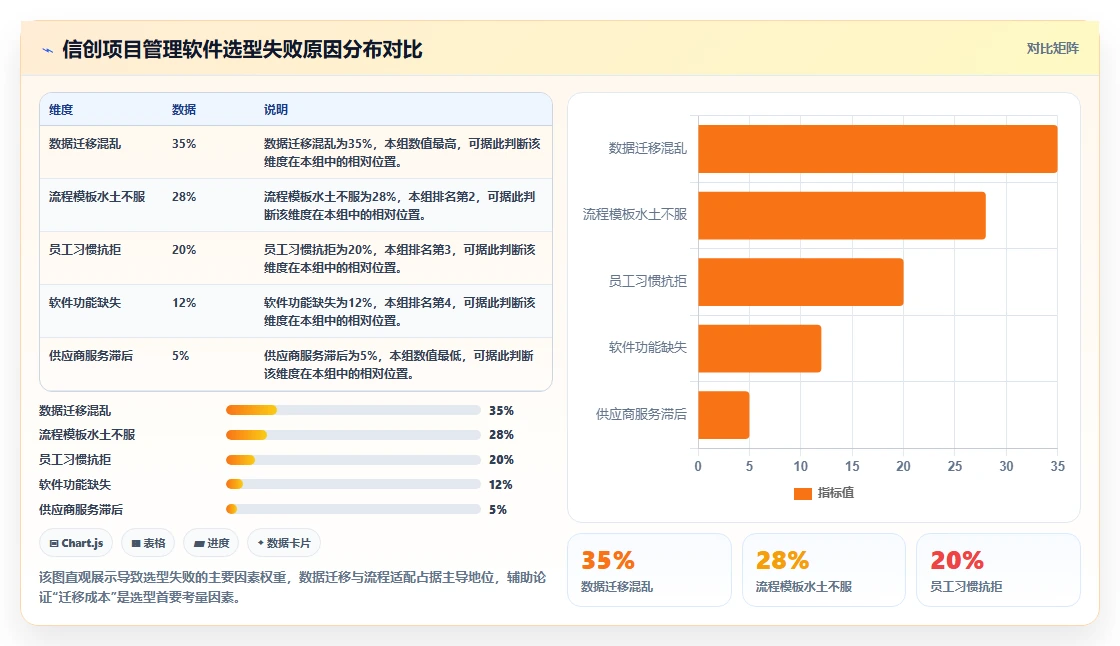This screenshot has height=646, width=1120.
Task: Click the blue icon beside the page title
Action: point(48,50)
